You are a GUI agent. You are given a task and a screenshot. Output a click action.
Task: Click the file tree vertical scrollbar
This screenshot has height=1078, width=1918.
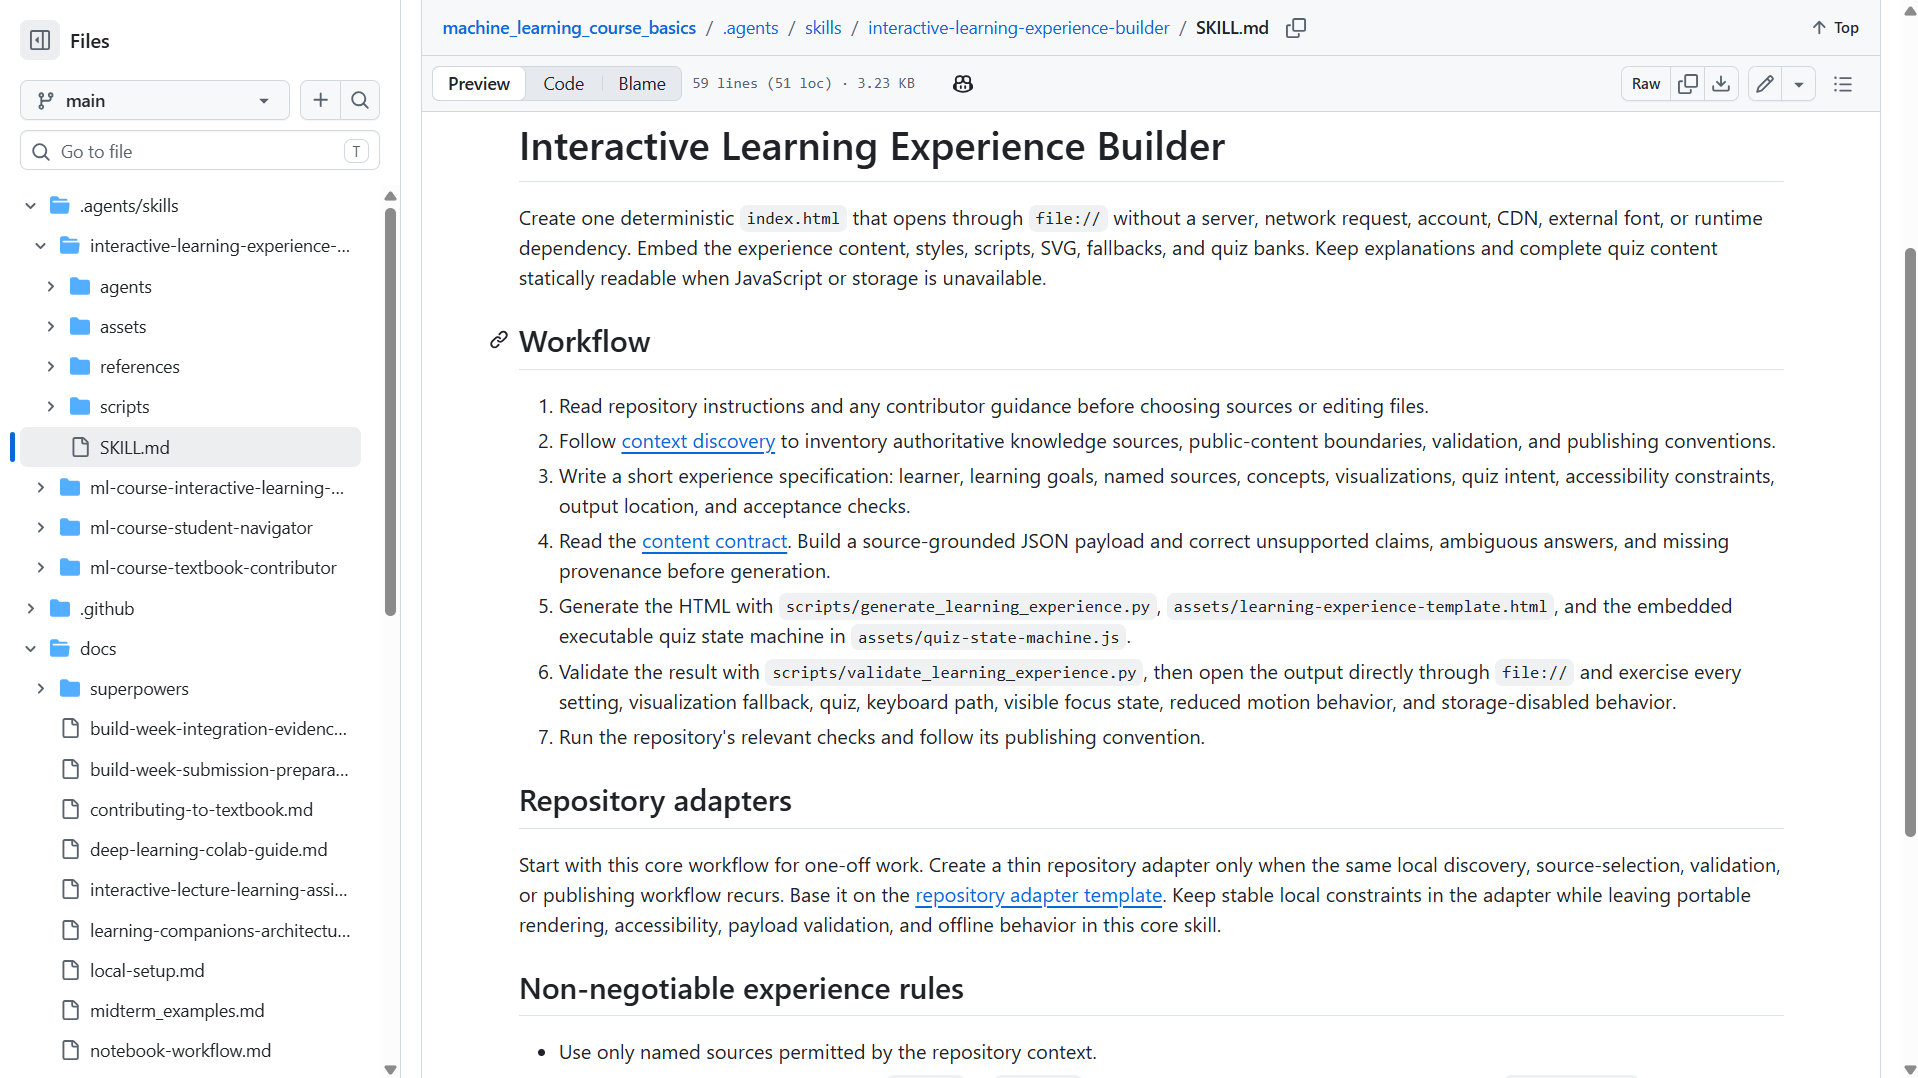click(390, 411)
